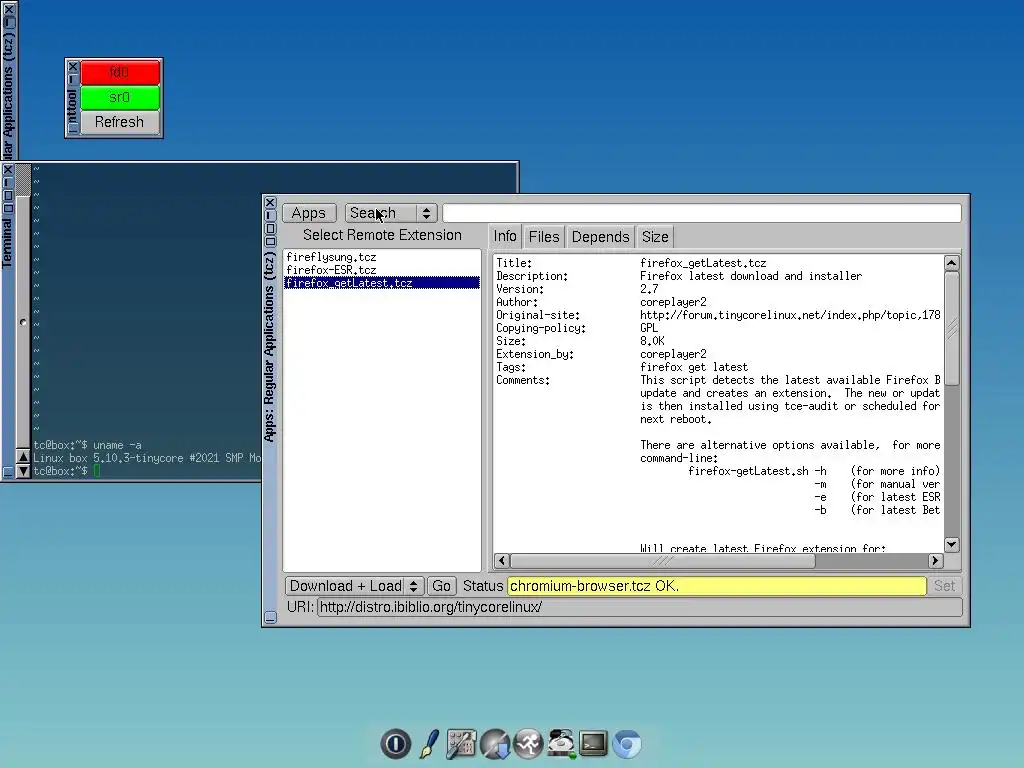Switch to the Depends tab
Image resolution: width=1024 pixels, height=768 pixels.
pos(600,236)
